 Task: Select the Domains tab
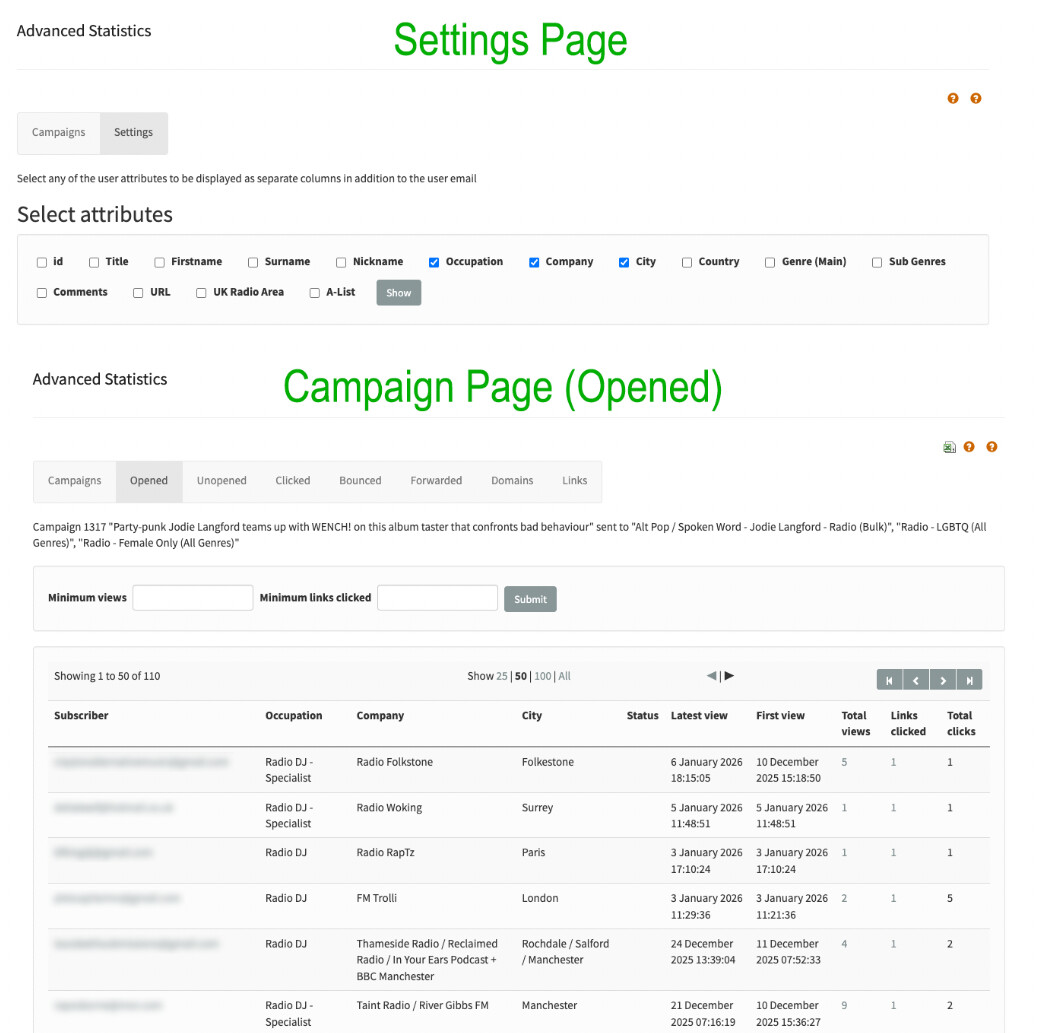tap(512, 481)
